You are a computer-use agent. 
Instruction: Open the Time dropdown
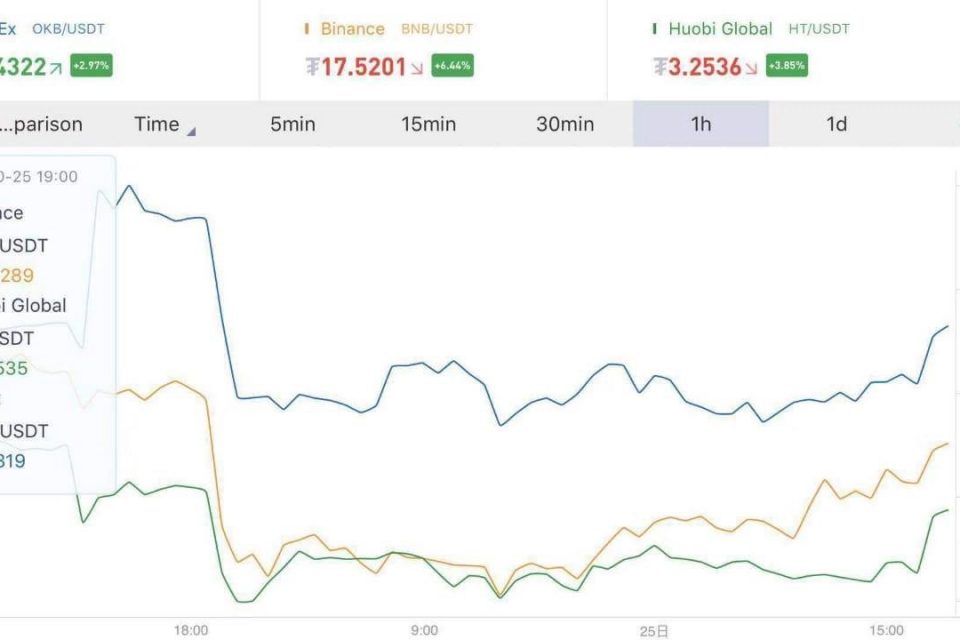pyautogui.click(x=164, y=124)
